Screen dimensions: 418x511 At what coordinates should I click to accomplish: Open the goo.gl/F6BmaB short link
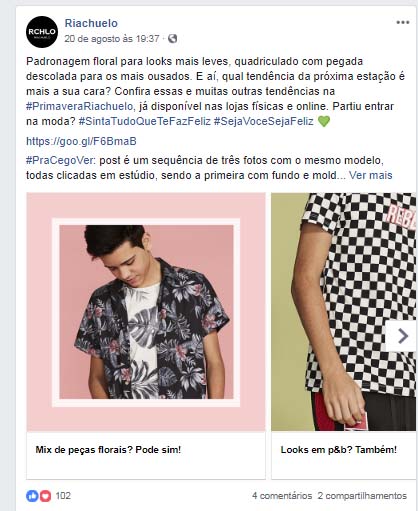[81, 141]
